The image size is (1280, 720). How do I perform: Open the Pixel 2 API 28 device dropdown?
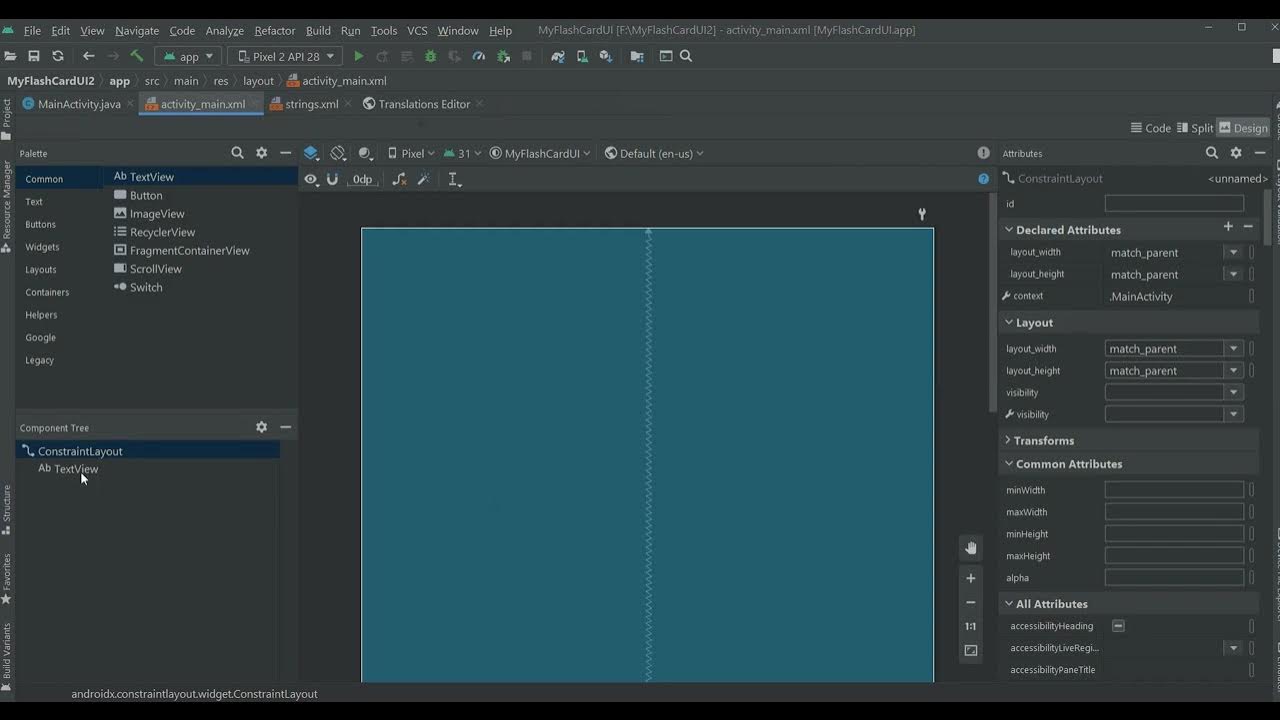pyautogui.click(x=285, y=56)
